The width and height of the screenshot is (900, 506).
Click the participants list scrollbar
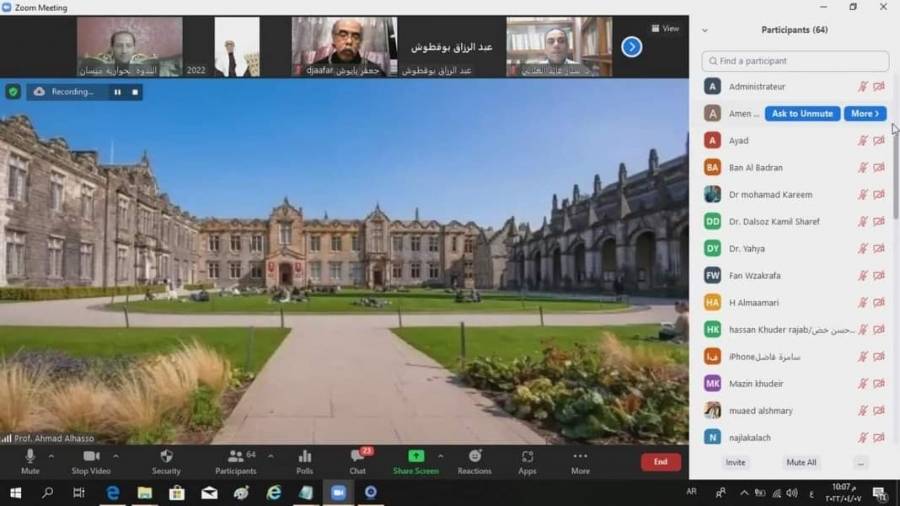coord(896,172)
